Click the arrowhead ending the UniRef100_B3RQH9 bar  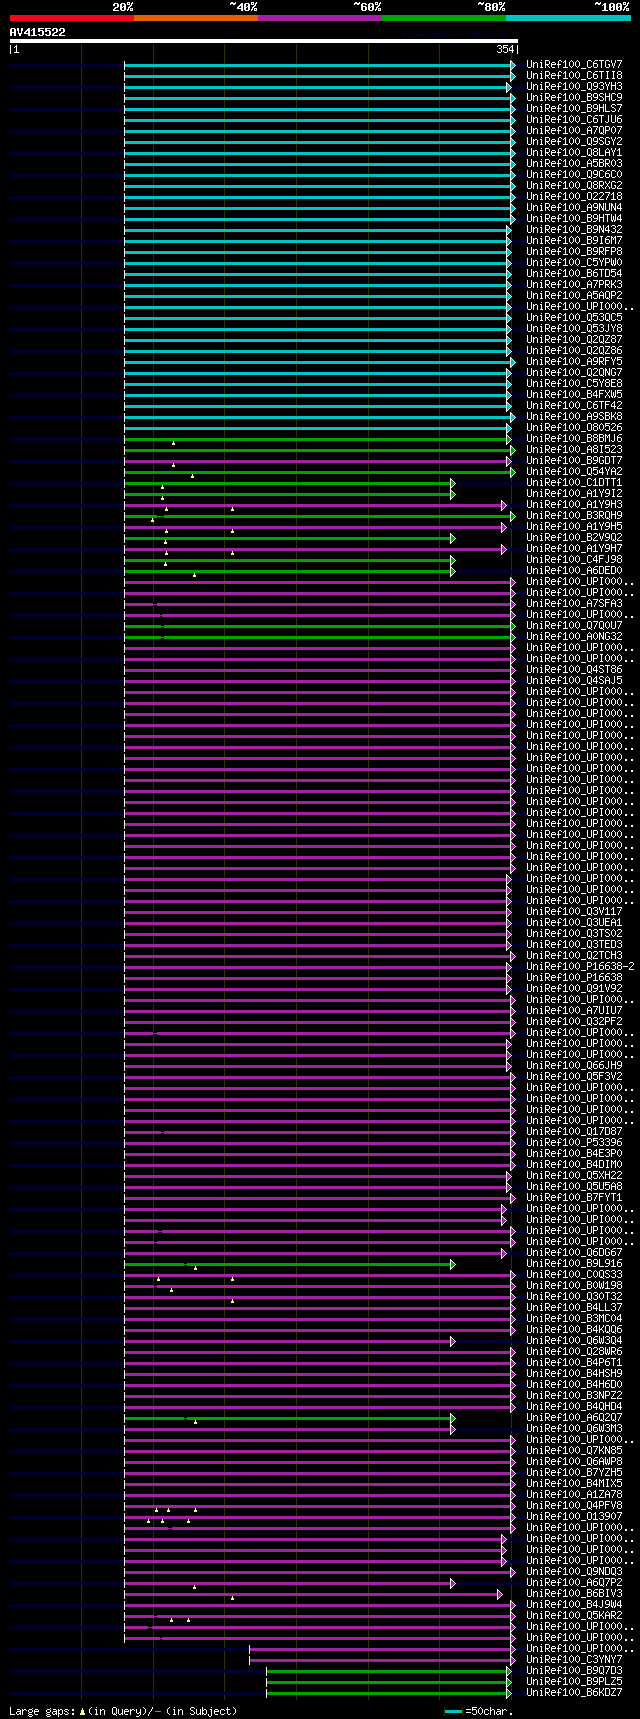tap(513, 516)
